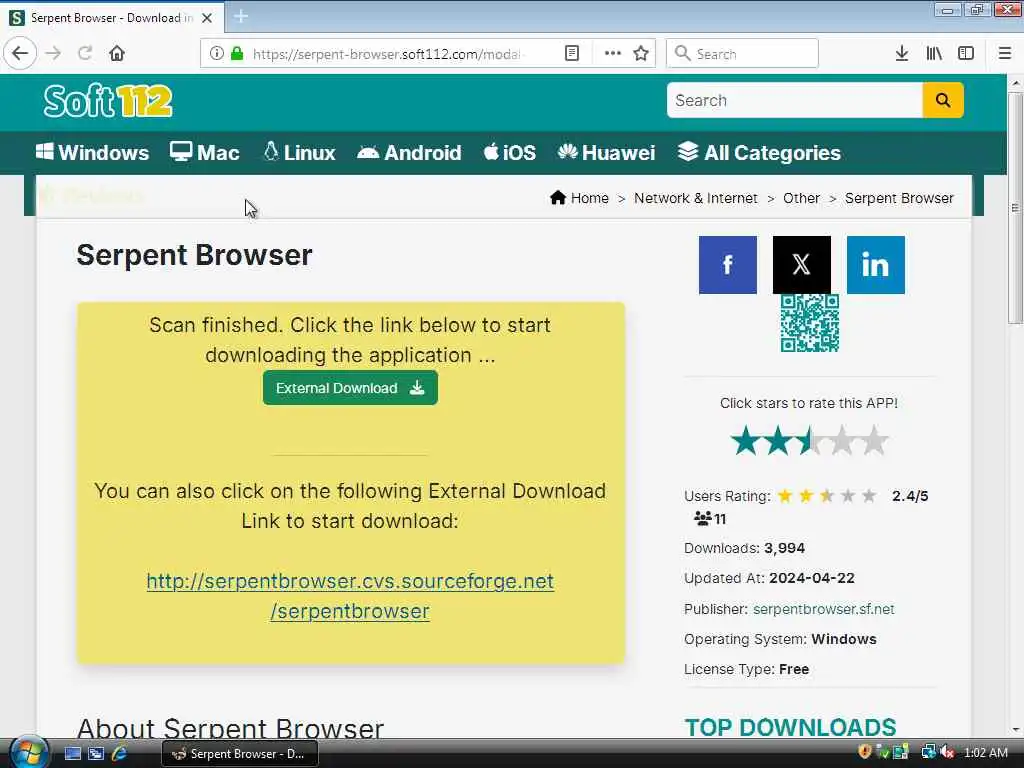The image size is (1024, 768).
Task: Open the Firefox downloads arrow icon
Action: (902, 54)
